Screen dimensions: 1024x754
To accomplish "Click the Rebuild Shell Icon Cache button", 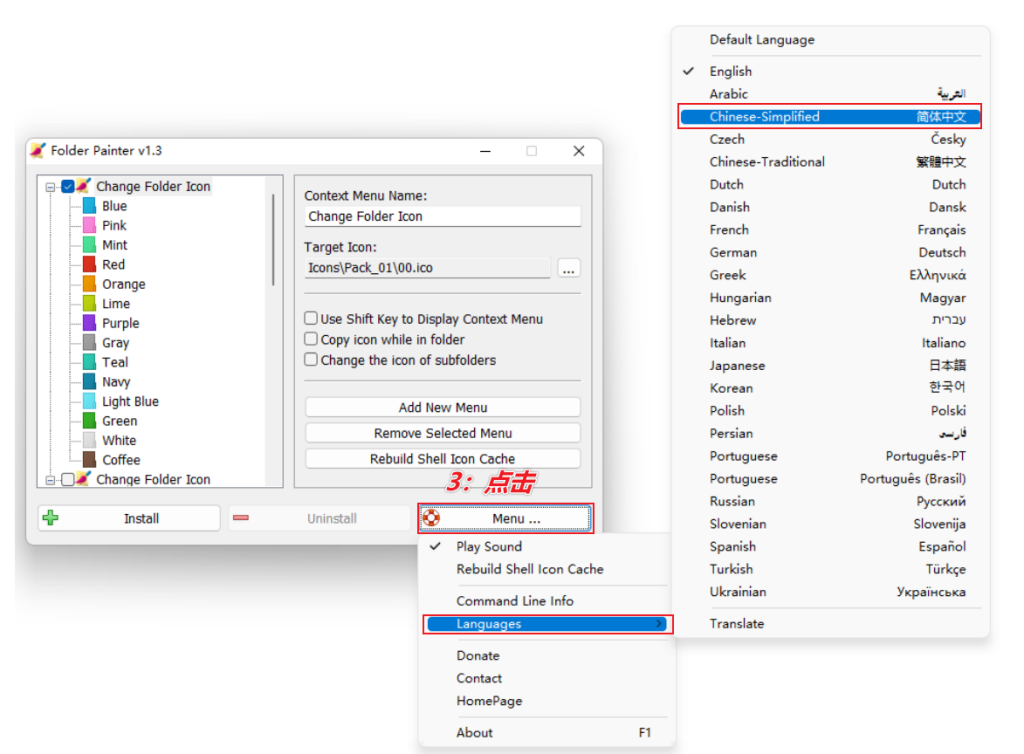I will click(x=442, y=459).
